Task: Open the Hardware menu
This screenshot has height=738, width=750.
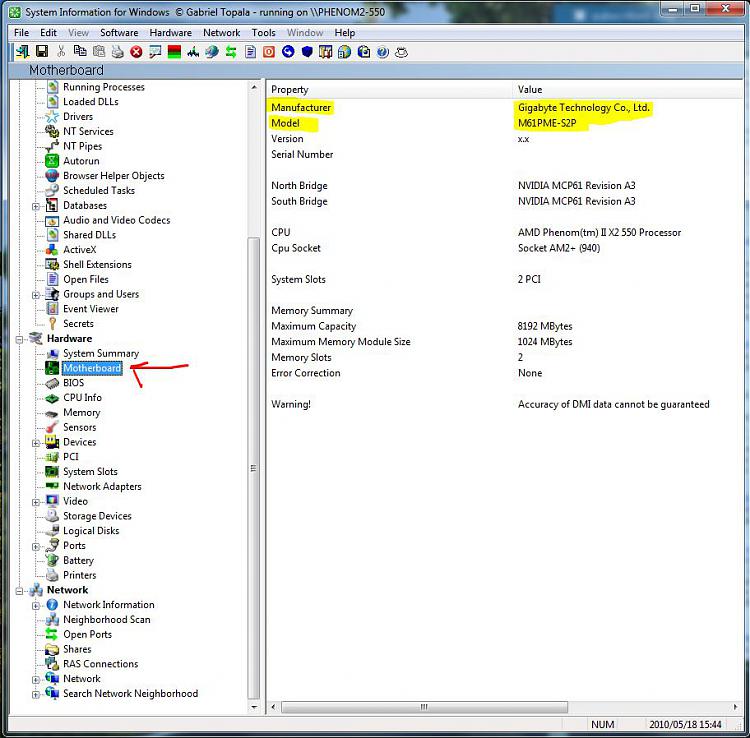Action: coord(171,33)
